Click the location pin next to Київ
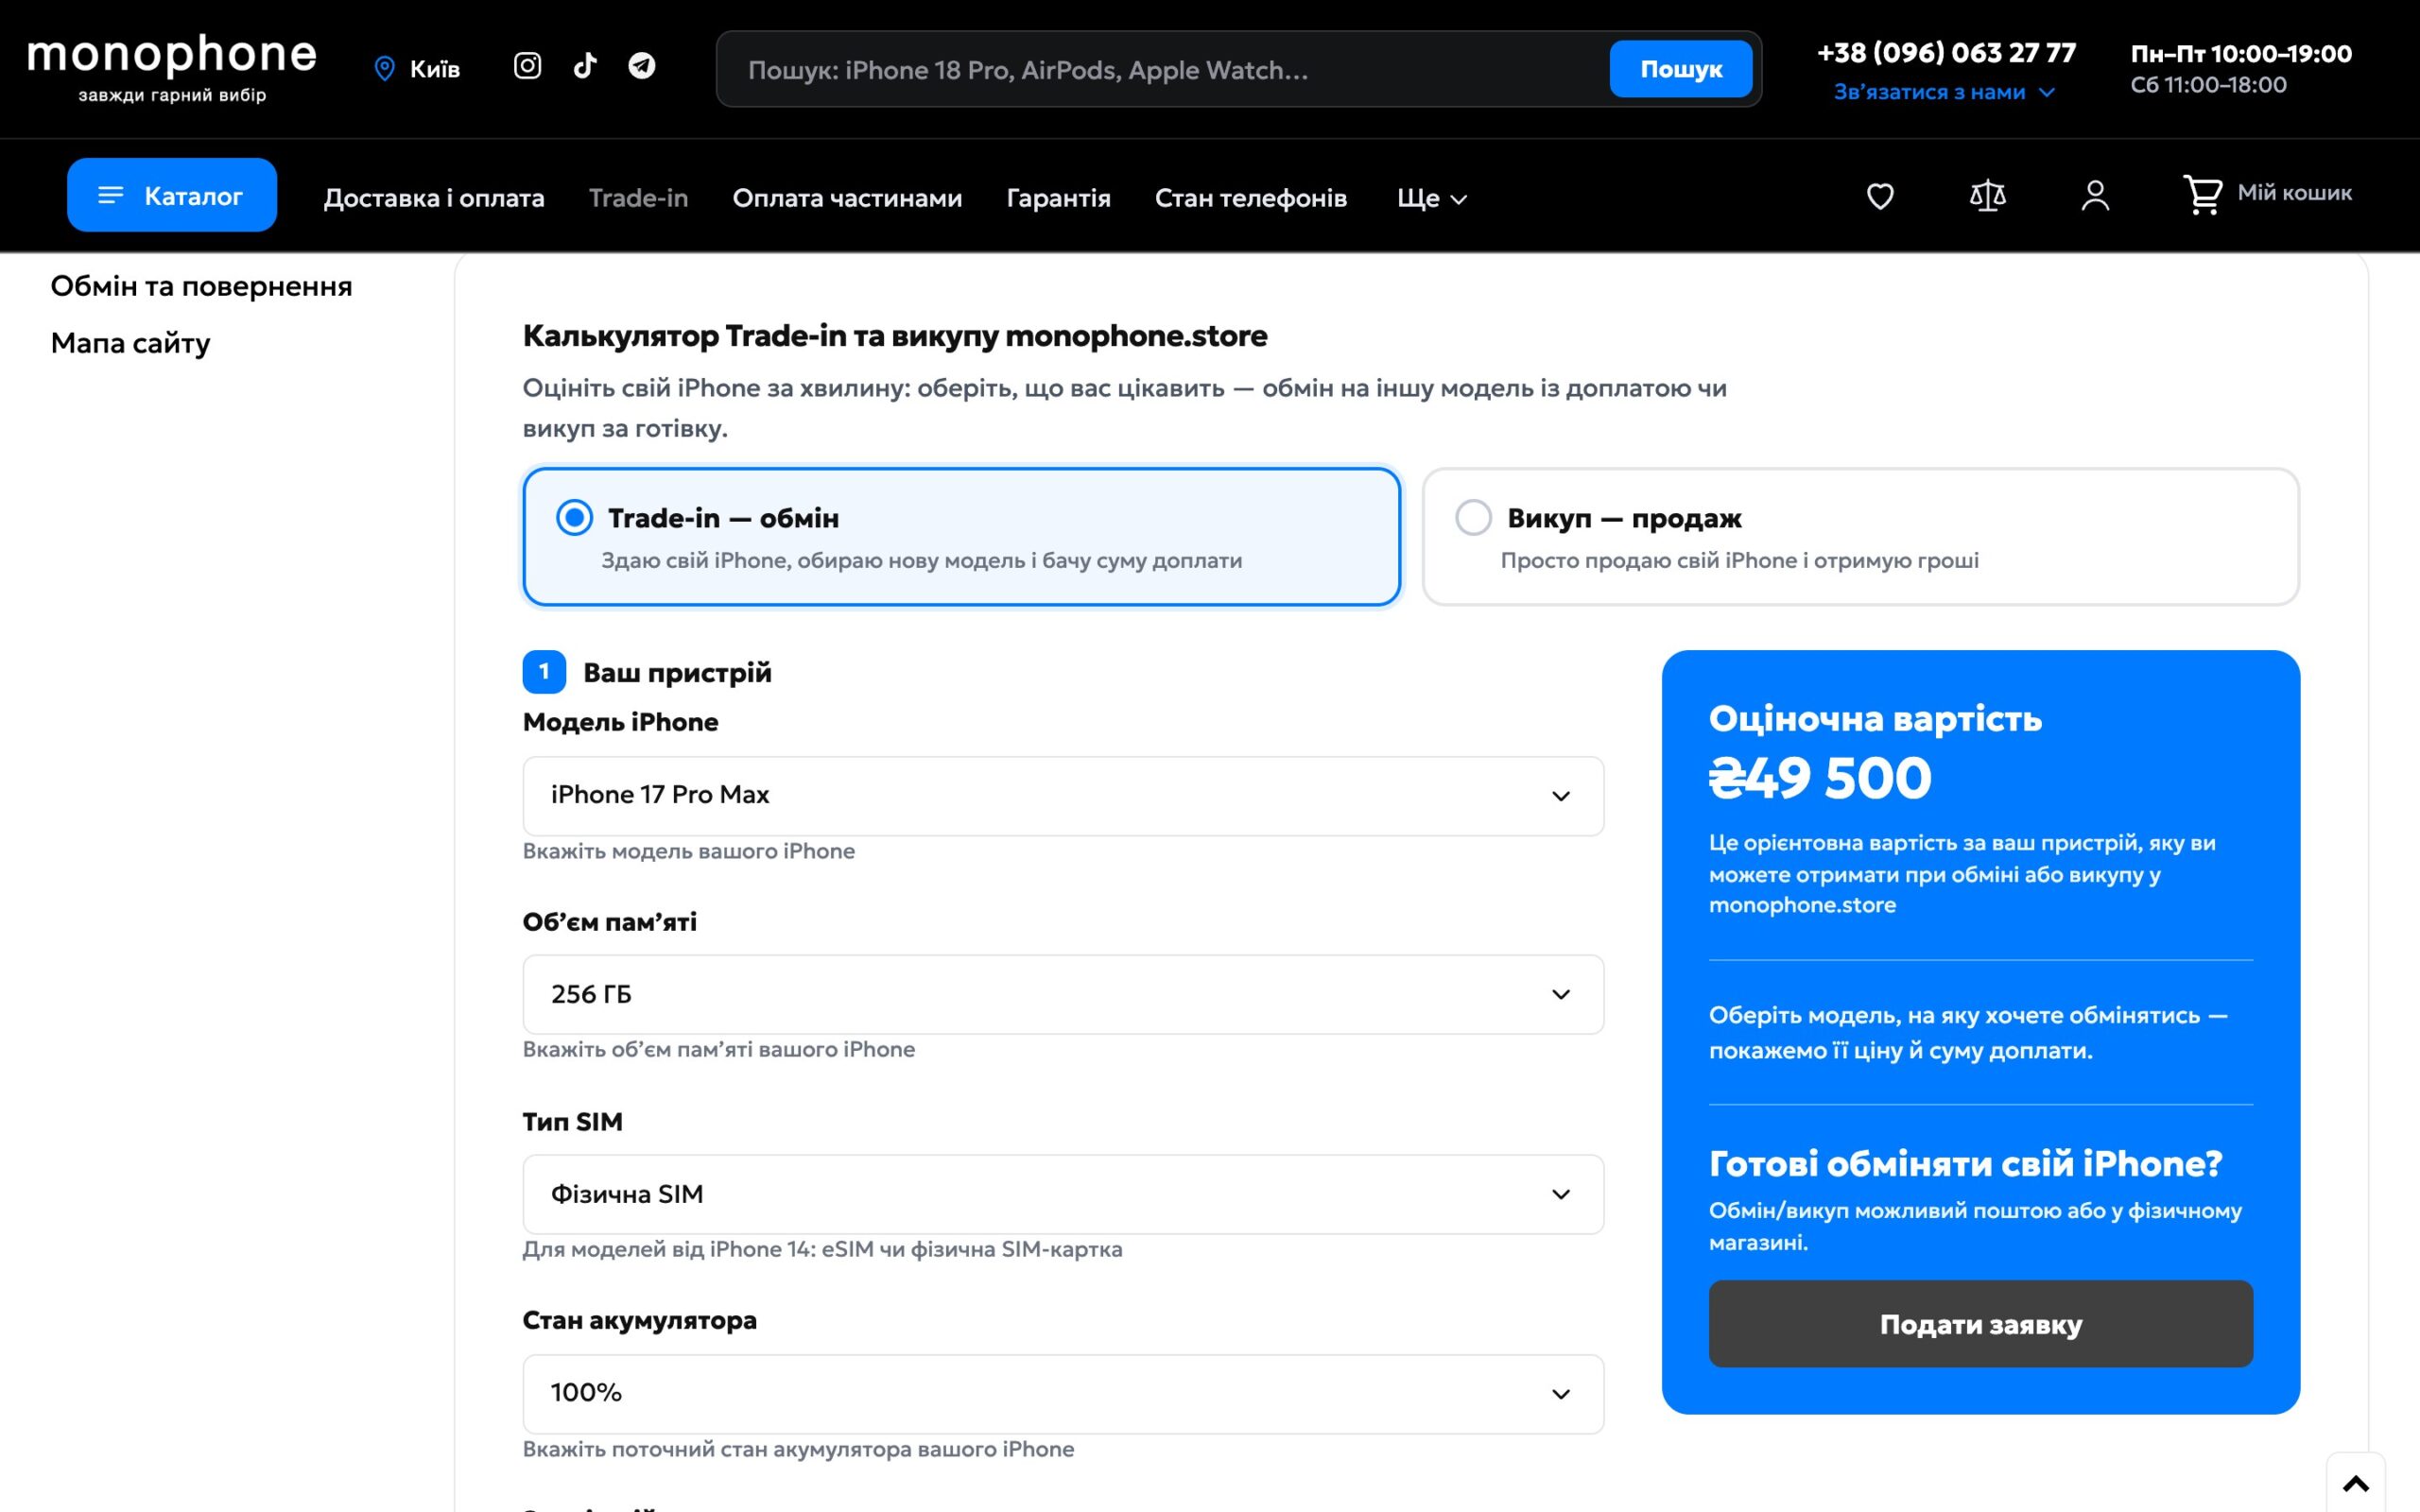The height and width of the screenshot is (1512, 2420). (x=384, y=68)
